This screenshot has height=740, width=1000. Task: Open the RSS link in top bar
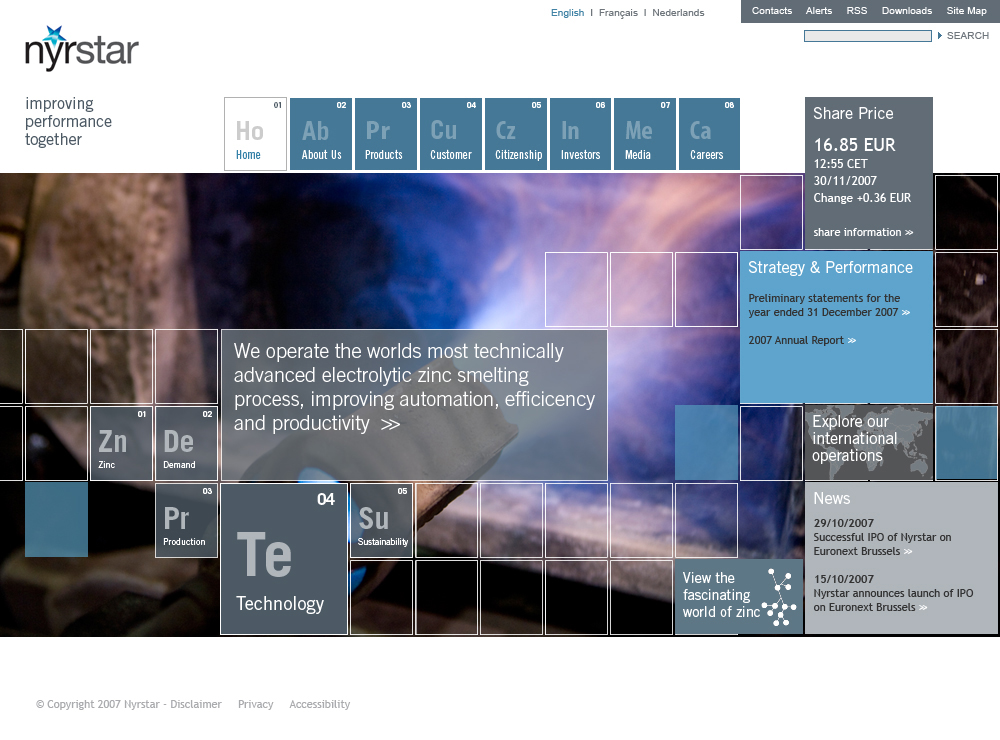coord(857,11)
